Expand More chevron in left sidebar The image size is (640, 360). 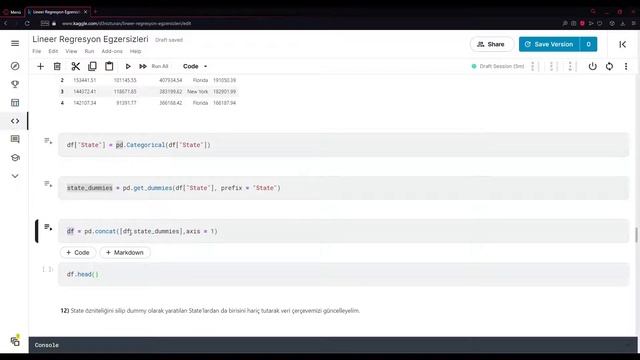coord(15,176)
